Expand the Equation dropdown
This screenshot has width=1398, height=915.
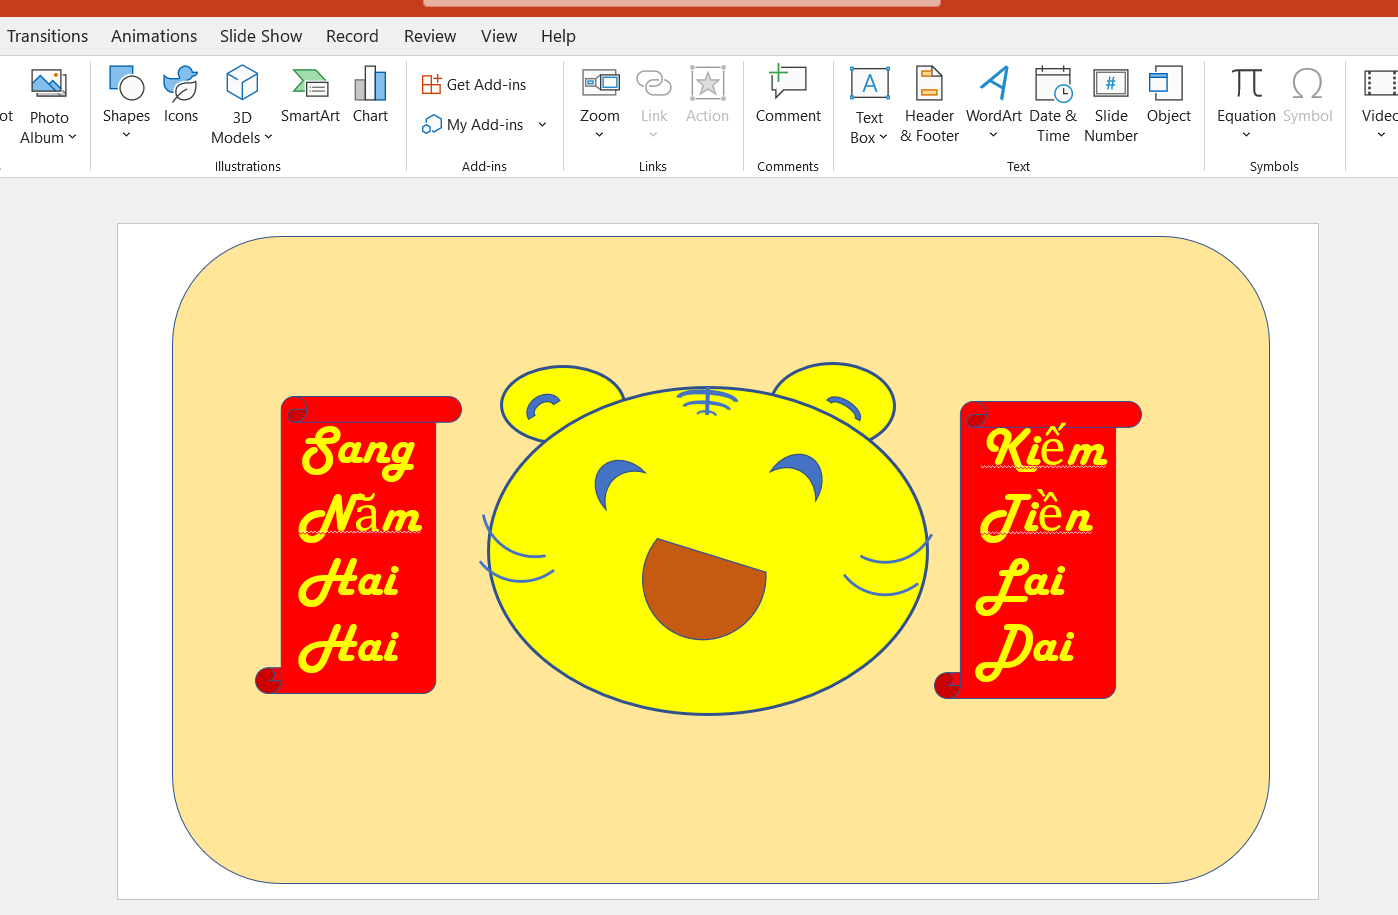click(1246, 135)
